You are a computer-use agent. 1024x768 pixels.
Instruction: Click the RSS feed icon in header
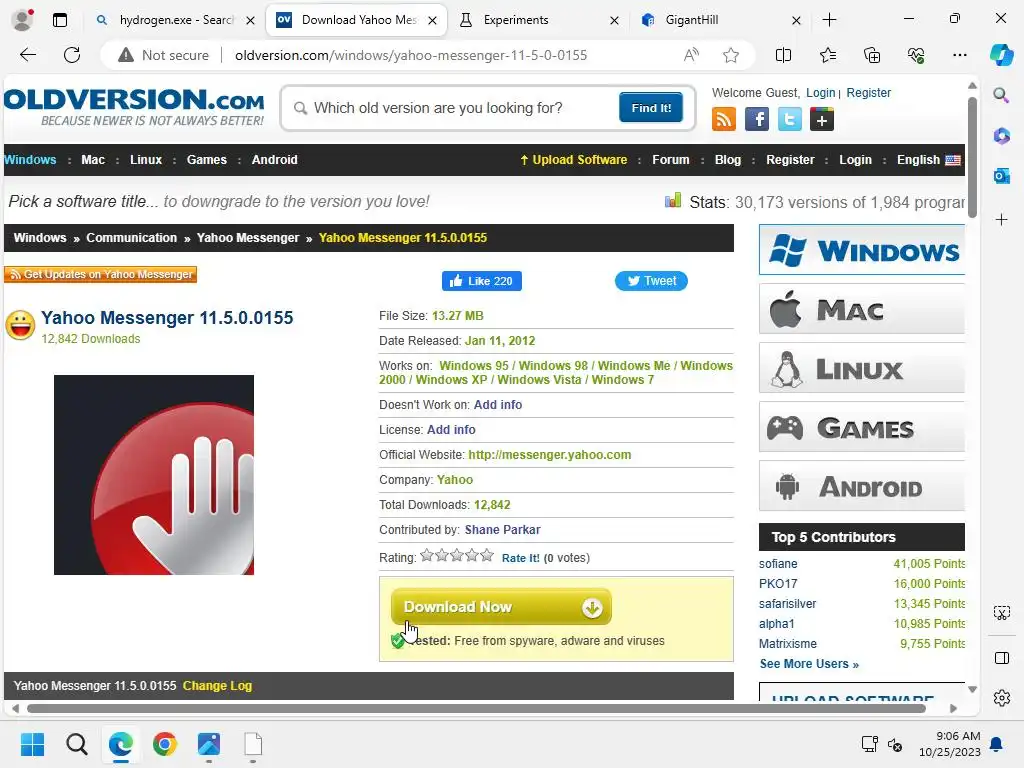724,120
